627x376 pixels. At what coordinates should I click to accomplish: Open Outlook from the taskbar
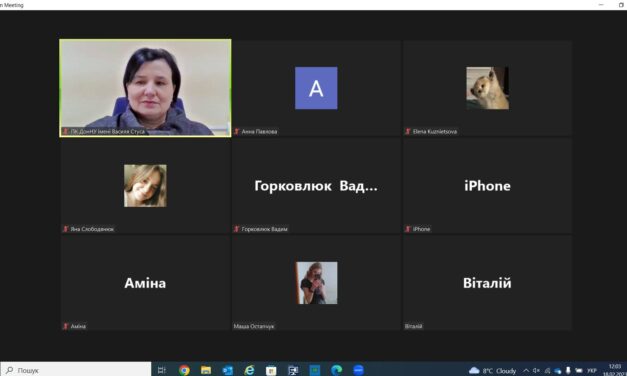point(228,370)
